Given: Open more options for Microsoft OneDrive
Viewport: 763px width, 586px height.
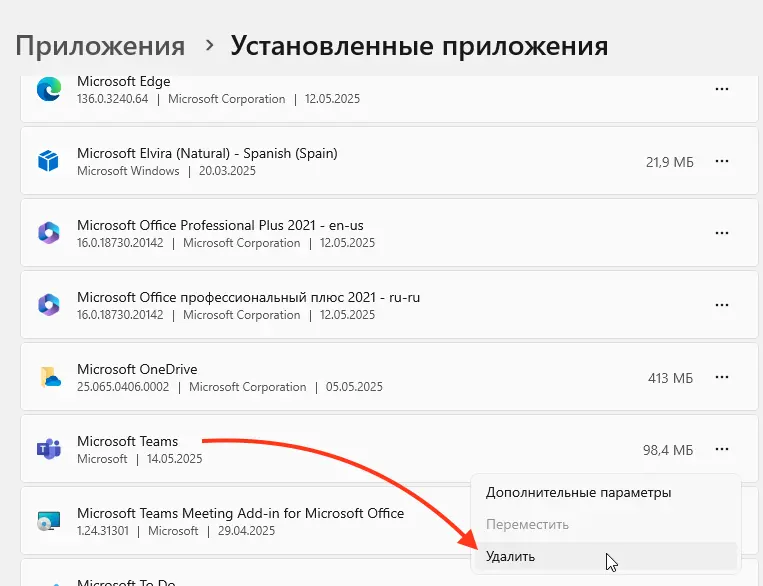Looking at the screenshot, I should pyautogui.click(x=722, y=377).
